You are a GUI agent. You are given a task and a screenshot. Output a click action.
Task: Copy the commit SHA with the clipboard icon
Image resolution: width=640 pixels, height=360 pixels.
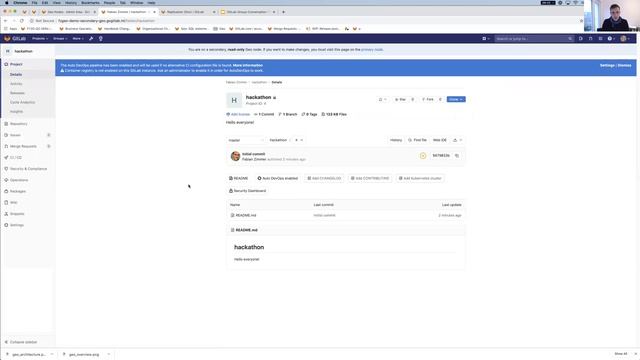click(x=457, y=156)
